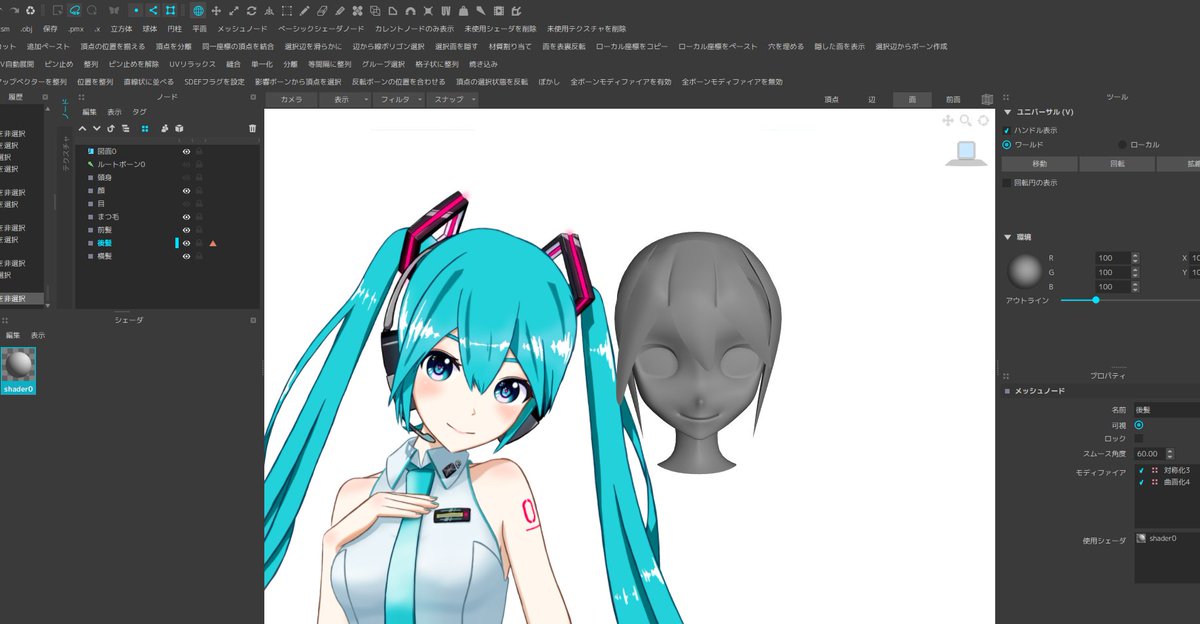Click R value stepper arrows
Viewport: 1200px width, 624px height.
click(x=1135, y=257)
